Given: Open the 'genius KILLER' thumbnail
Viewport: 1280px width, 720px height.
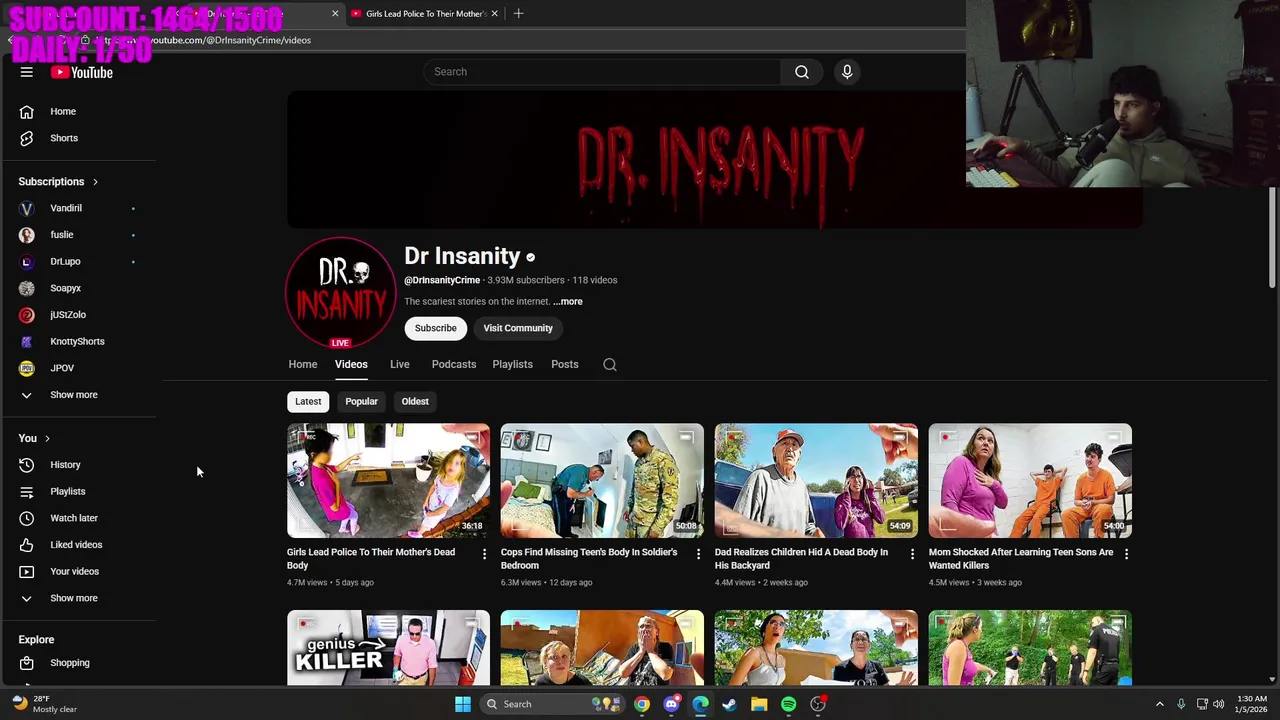Looking at the screenshot, I should click(388, 648).
